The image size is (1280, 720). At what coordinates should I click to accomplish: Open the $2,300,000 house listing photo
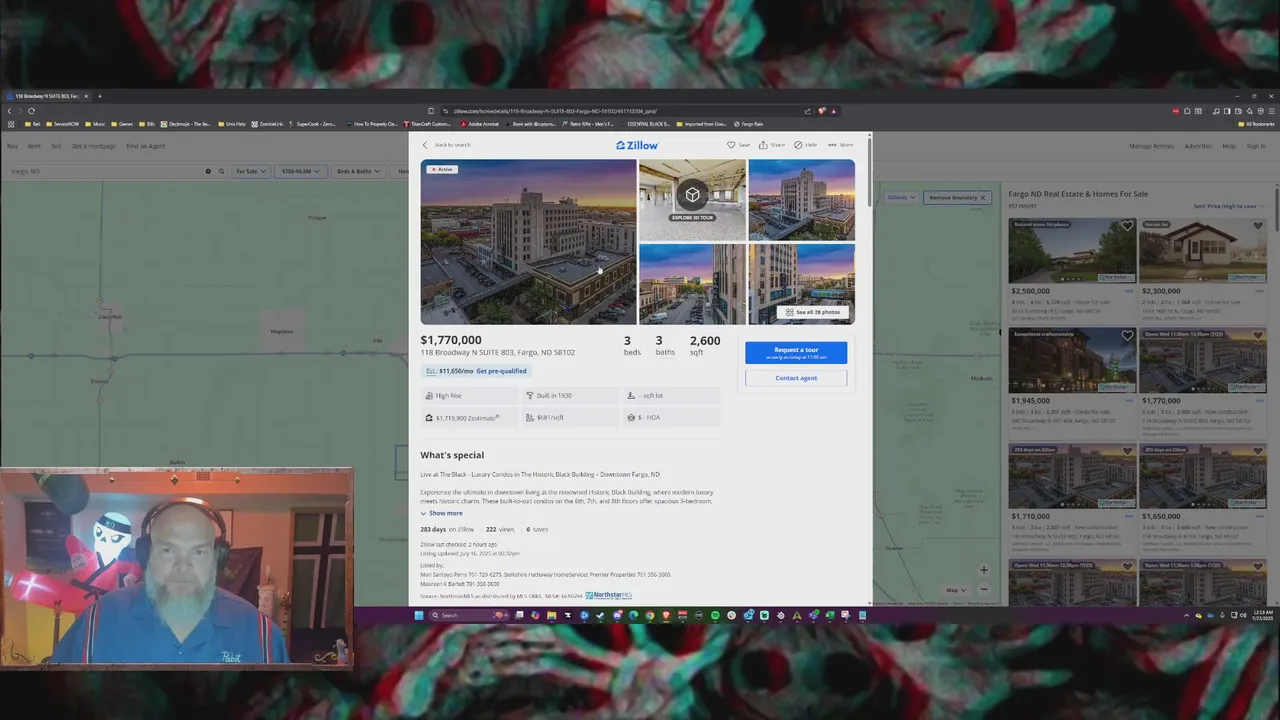1202,251
